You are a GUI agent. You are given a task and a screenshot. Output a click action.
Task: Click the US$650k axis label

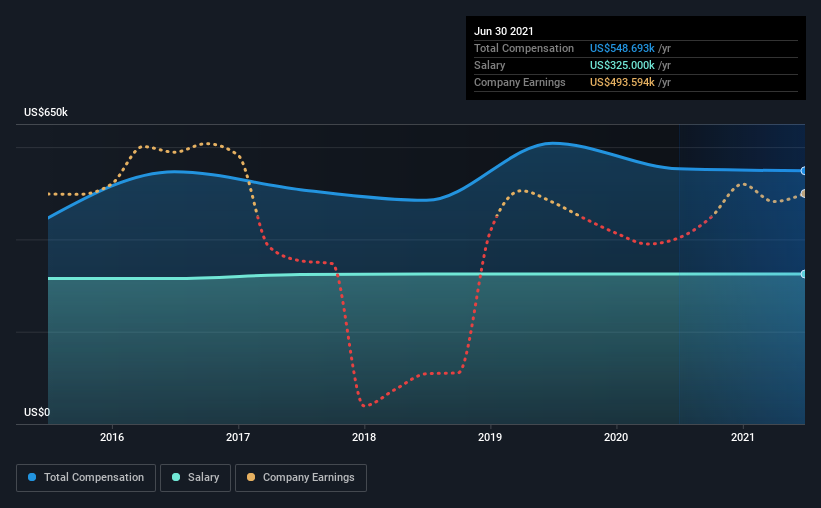[46, 113]
